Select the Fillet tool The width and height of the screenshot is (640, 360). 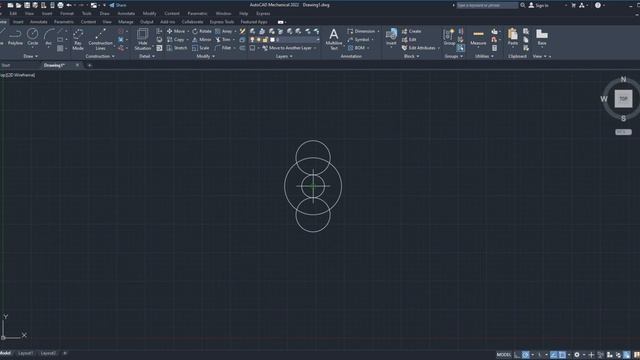223,48
